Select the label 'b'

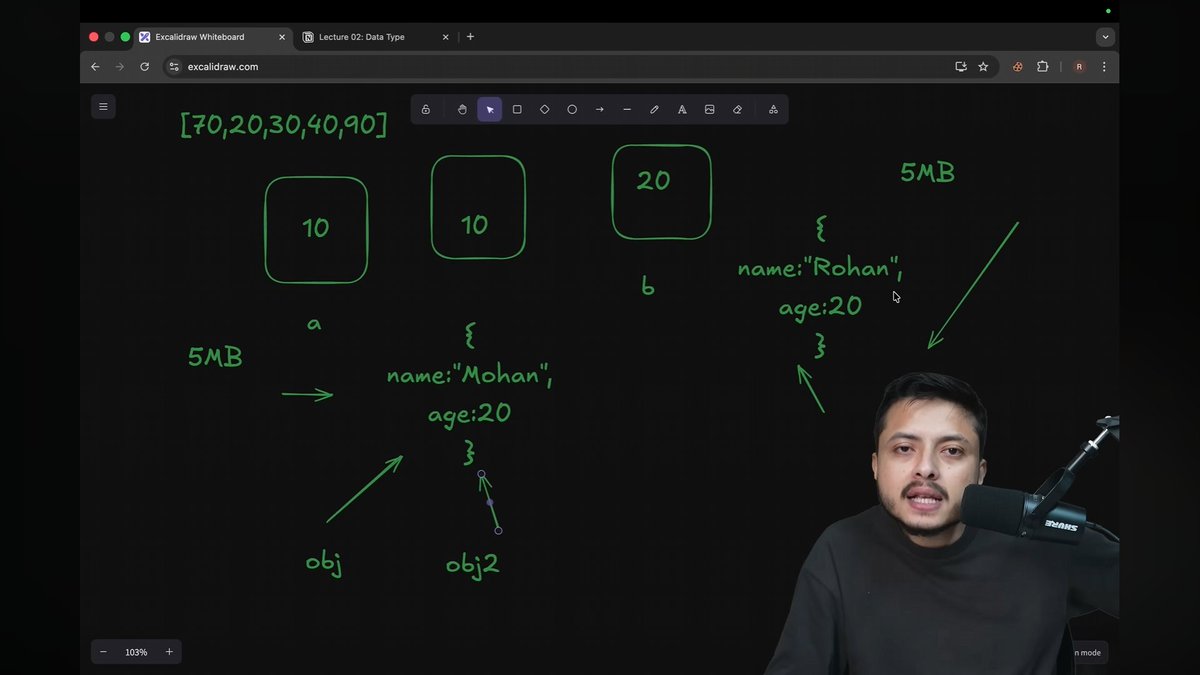pyautogui.click(x=648, y=286)
